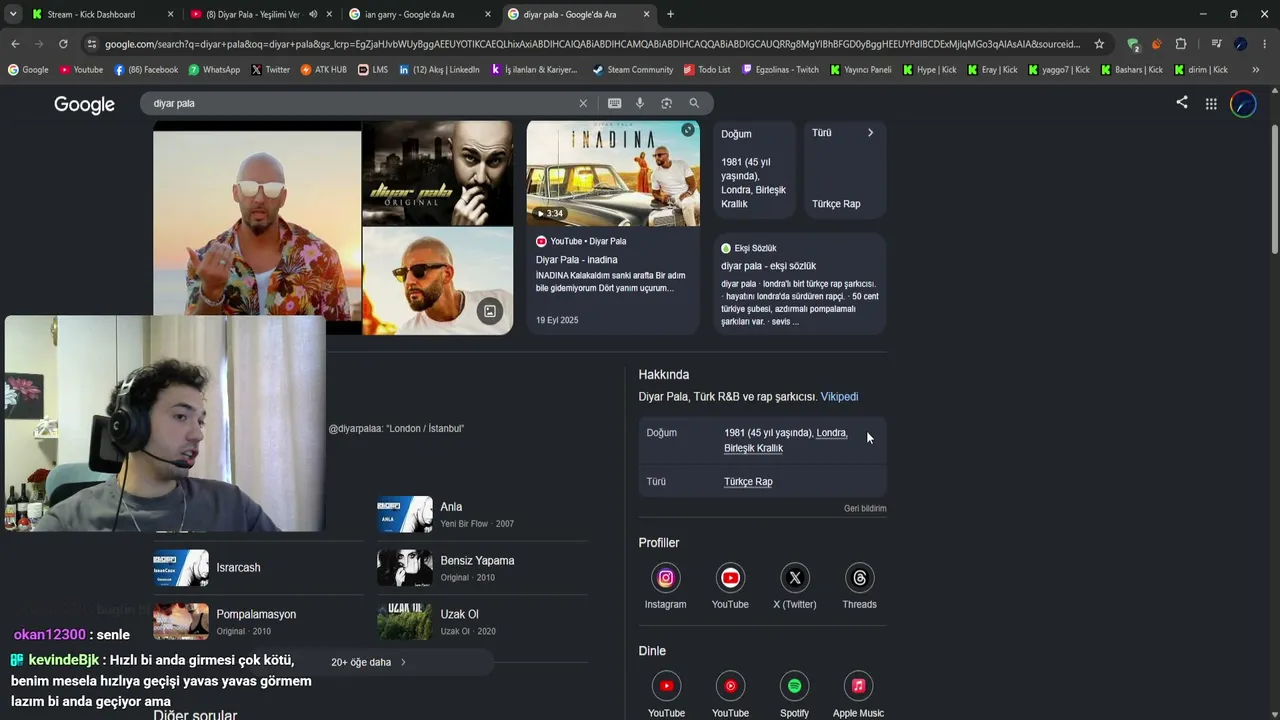This screenshot has height=720, width=1280.
Task: Open the Uzak Ol song
Action: pyautogui.click(x=482, y=622)
